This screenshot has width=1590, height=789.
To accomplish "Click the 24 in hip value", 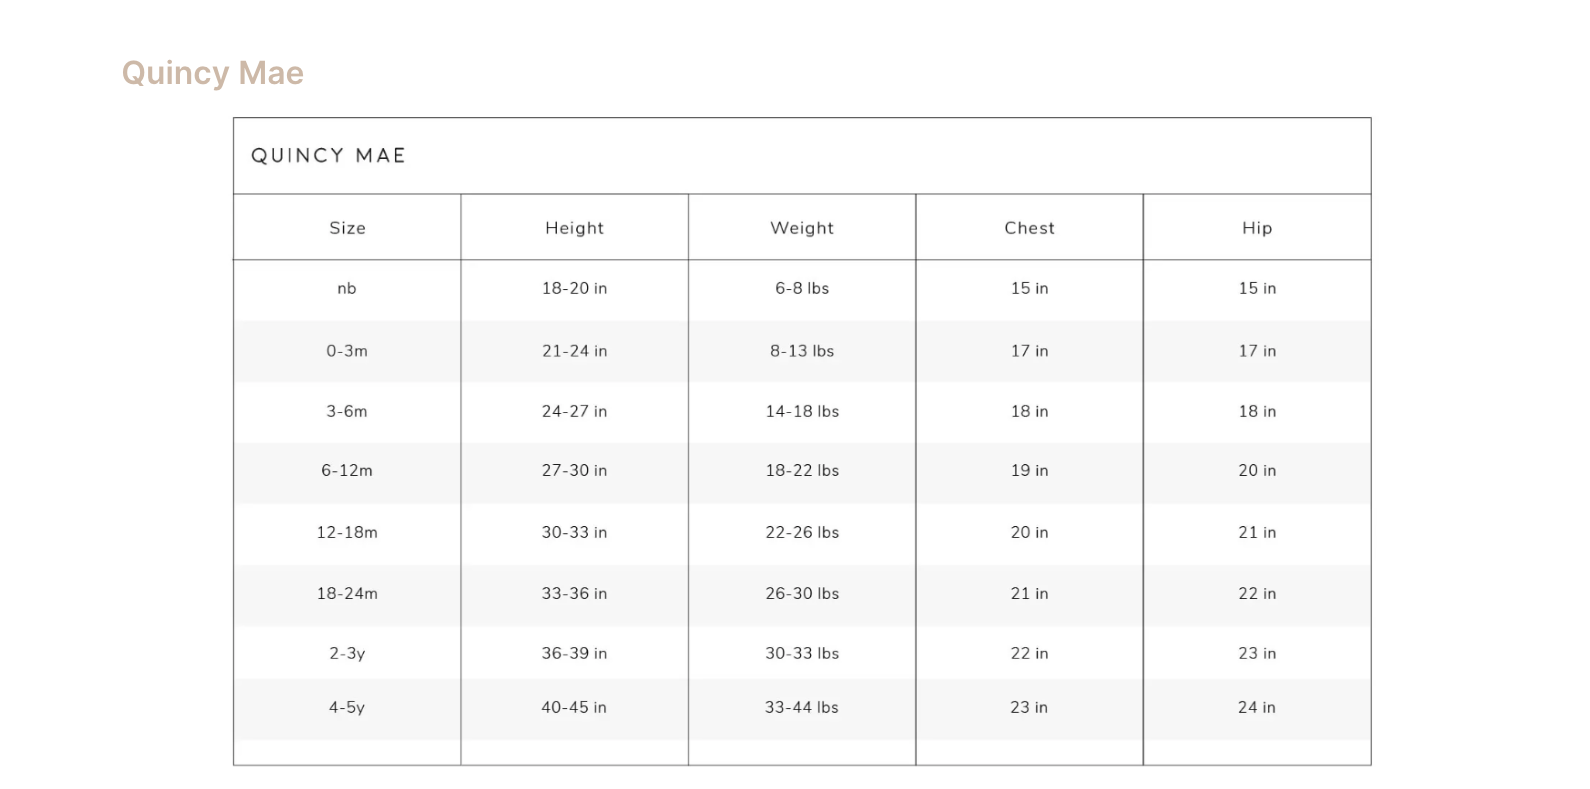I will [1257, 707].
